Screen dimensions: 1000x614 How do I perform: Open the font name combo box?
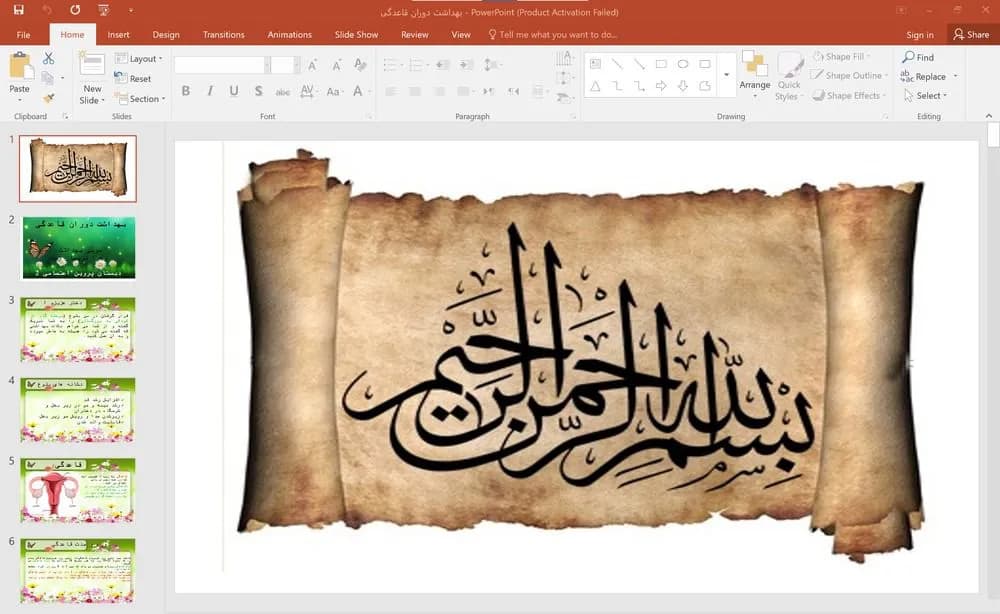pos(221,65)
